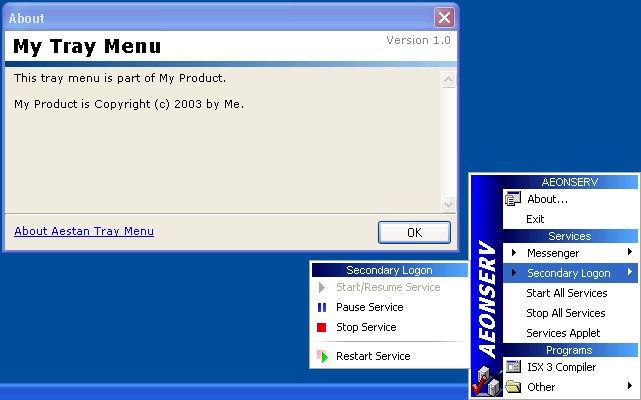Click the Programs section header
Viewport: 641px width, 400px height.
click(x=570, y=350)
